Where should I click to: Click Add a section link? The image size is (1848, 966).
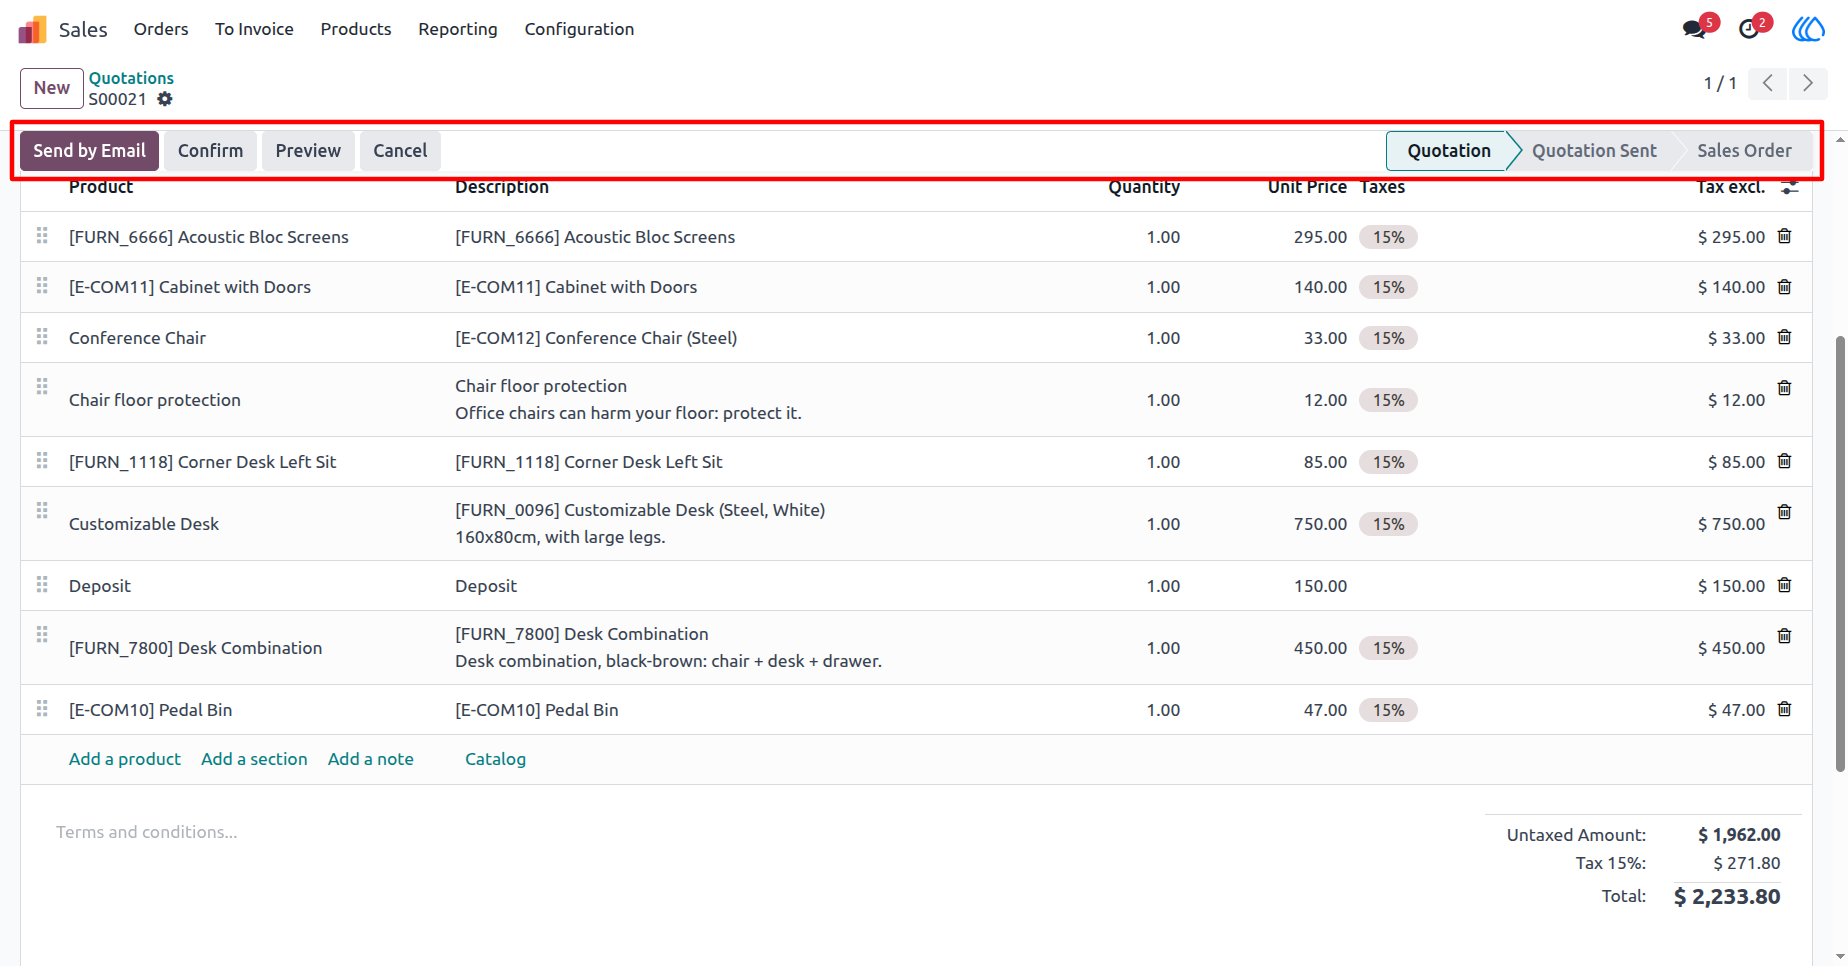[254, 759]
